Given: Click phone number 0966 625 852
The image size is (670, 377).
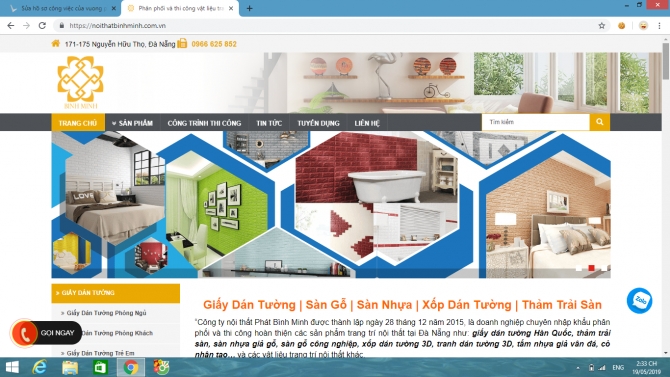Looking at the screenshot, I should pos(214,44).
